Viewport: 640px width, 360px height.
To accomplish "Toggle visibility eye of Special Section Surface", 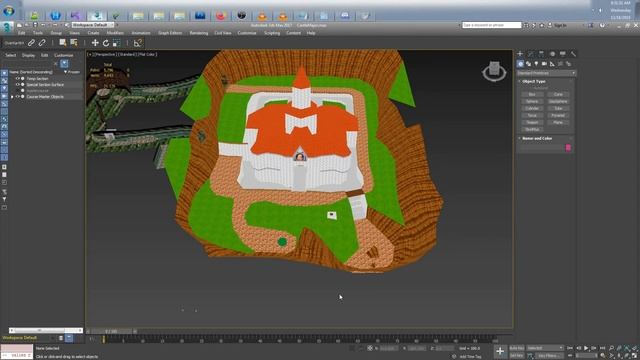I will point(18,84).
